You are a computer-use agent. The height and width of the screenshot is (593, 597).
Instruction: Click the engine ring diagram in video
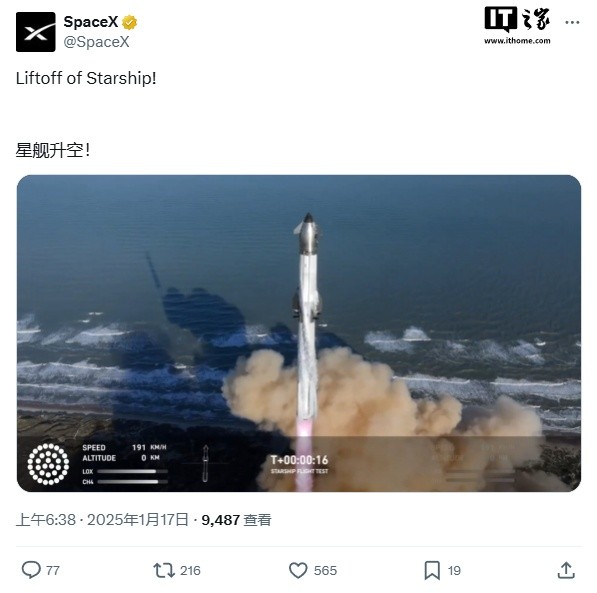pos(48,464)
